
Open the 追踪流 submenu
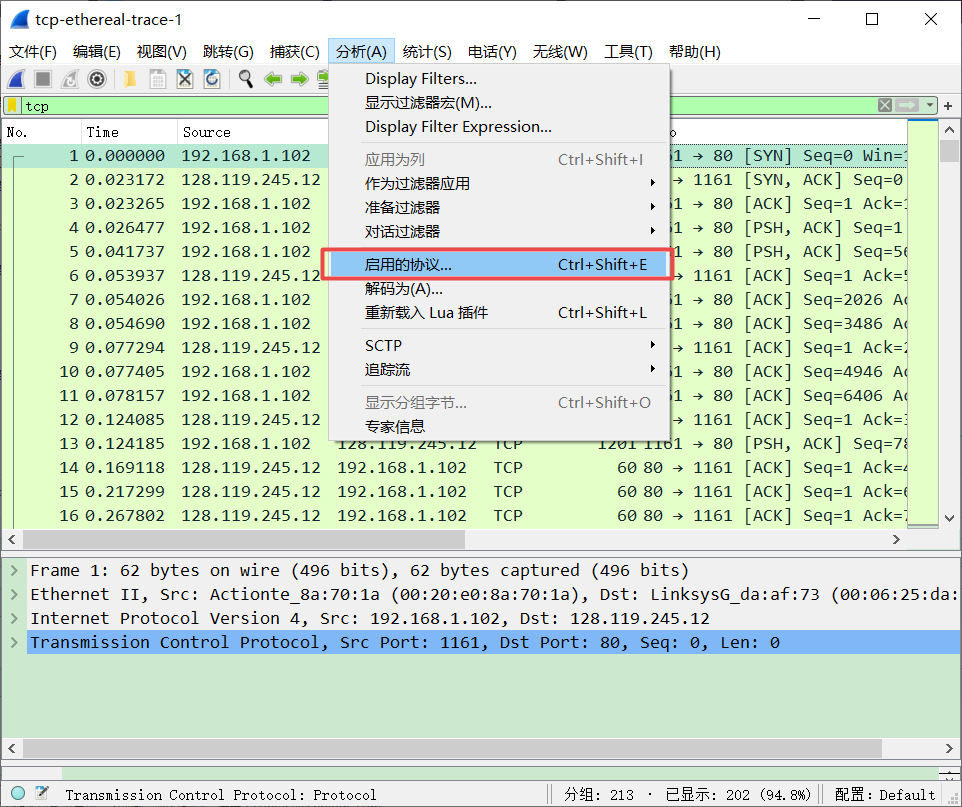tap(498, 369)
